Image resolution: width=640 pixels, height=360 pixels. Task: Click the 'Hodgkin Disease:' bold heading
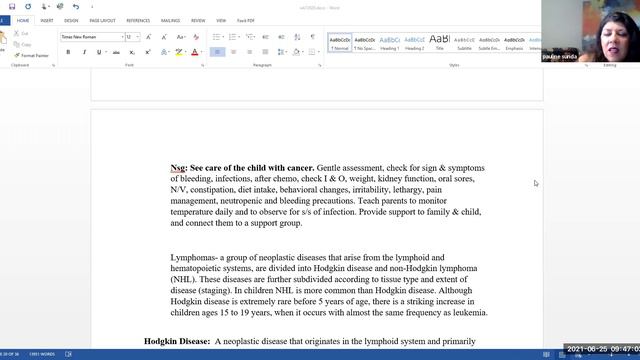(x=177, y=341)
